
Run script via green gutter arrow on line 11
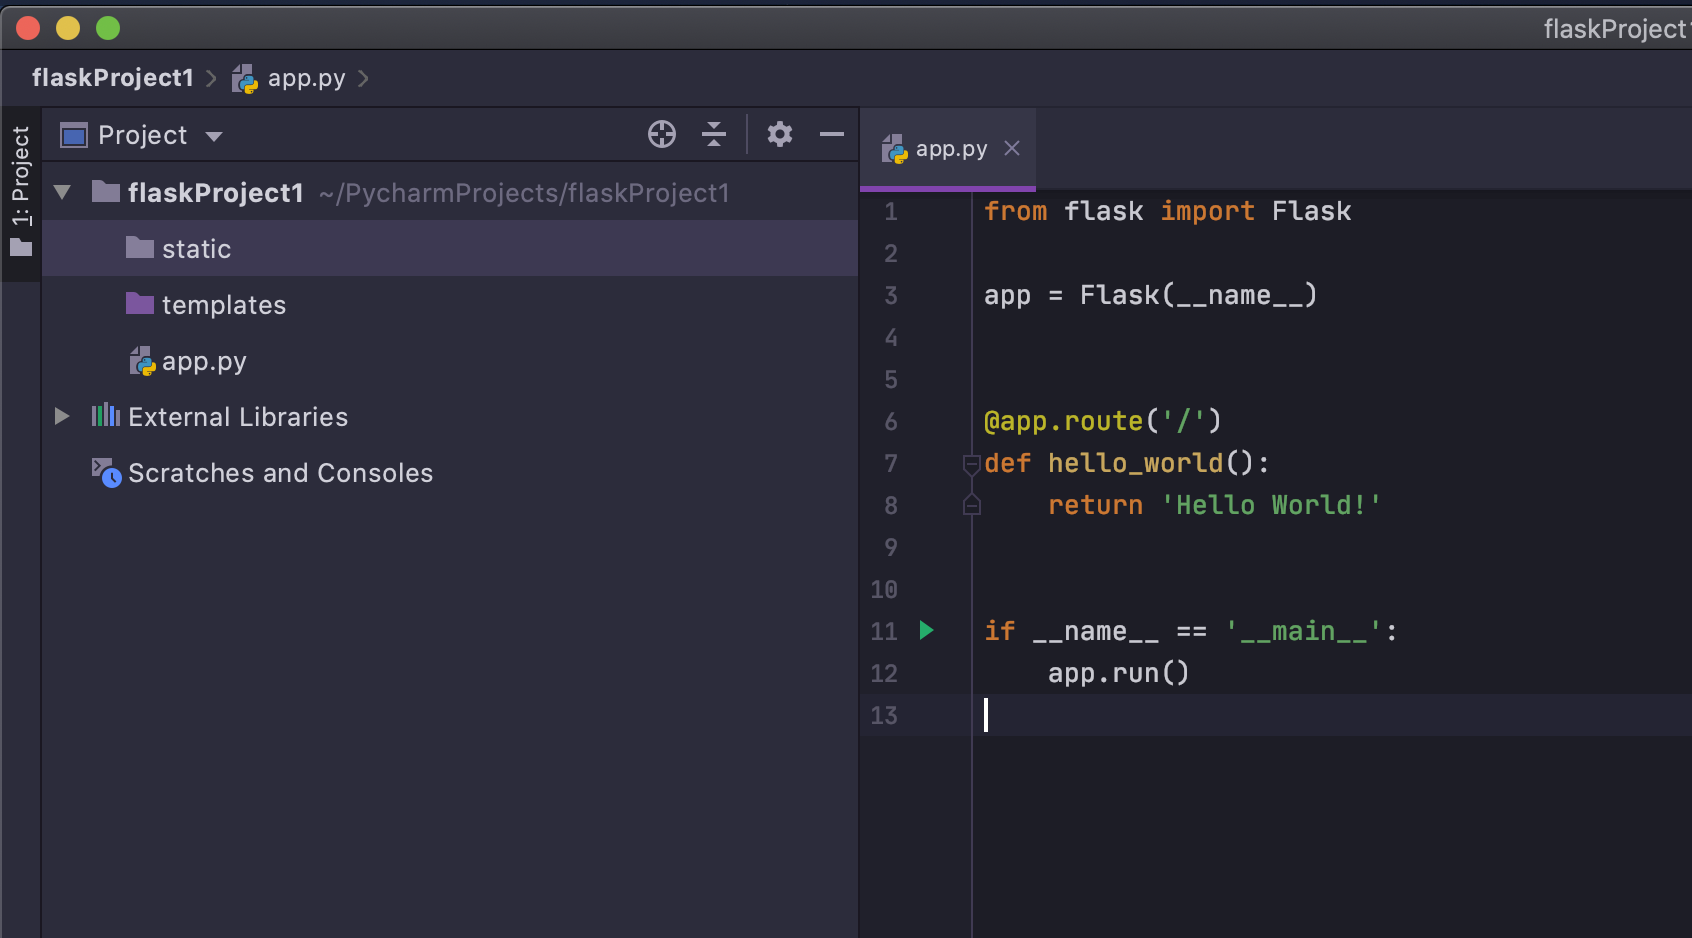click(927, 630)
